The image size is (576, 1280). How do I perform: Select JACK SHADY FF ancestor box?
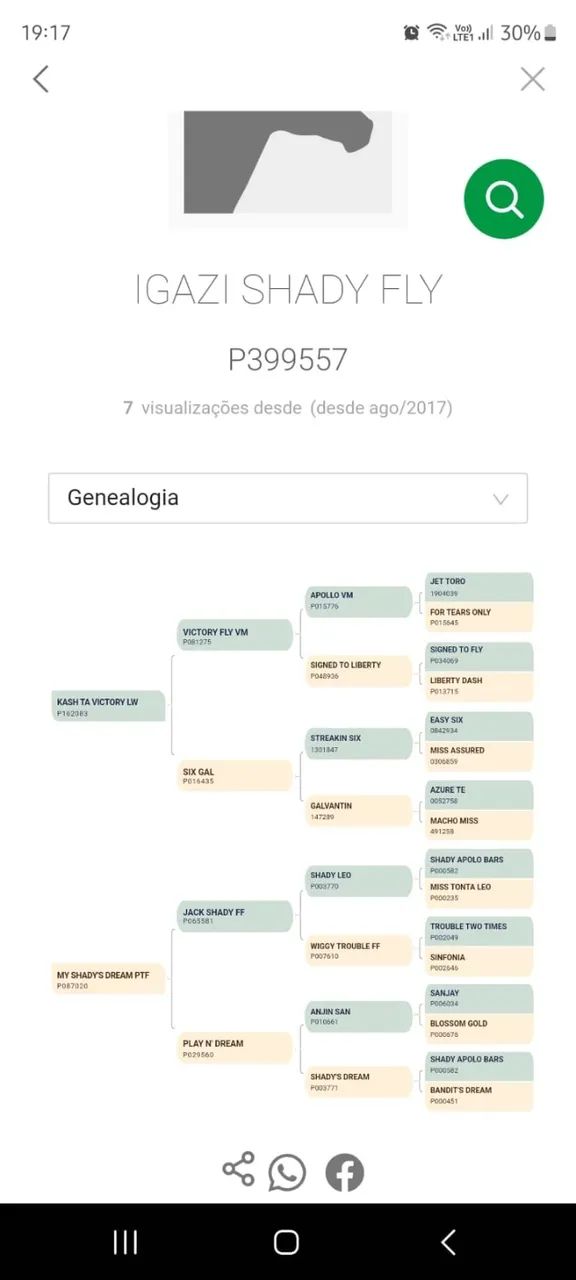(235, 916)
